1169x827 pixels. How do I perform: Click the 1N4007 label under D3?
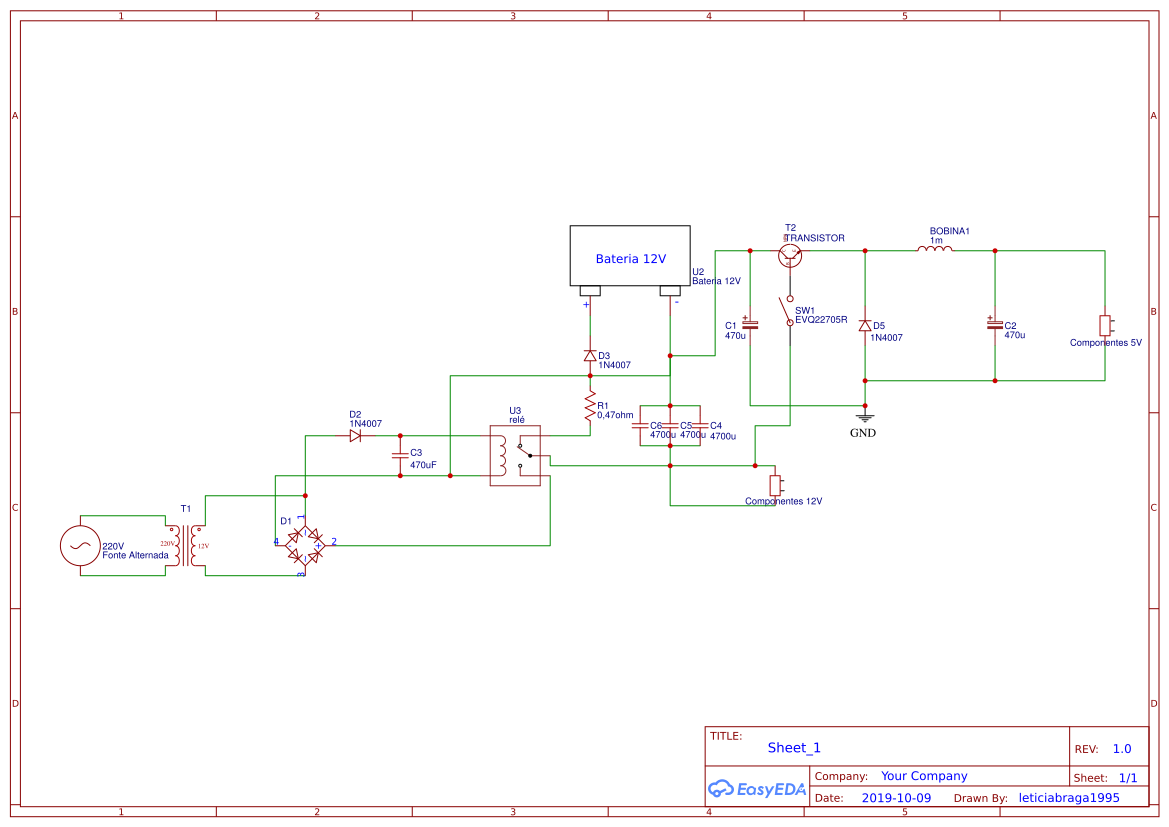pyautogui.click(x=614, y=365)
